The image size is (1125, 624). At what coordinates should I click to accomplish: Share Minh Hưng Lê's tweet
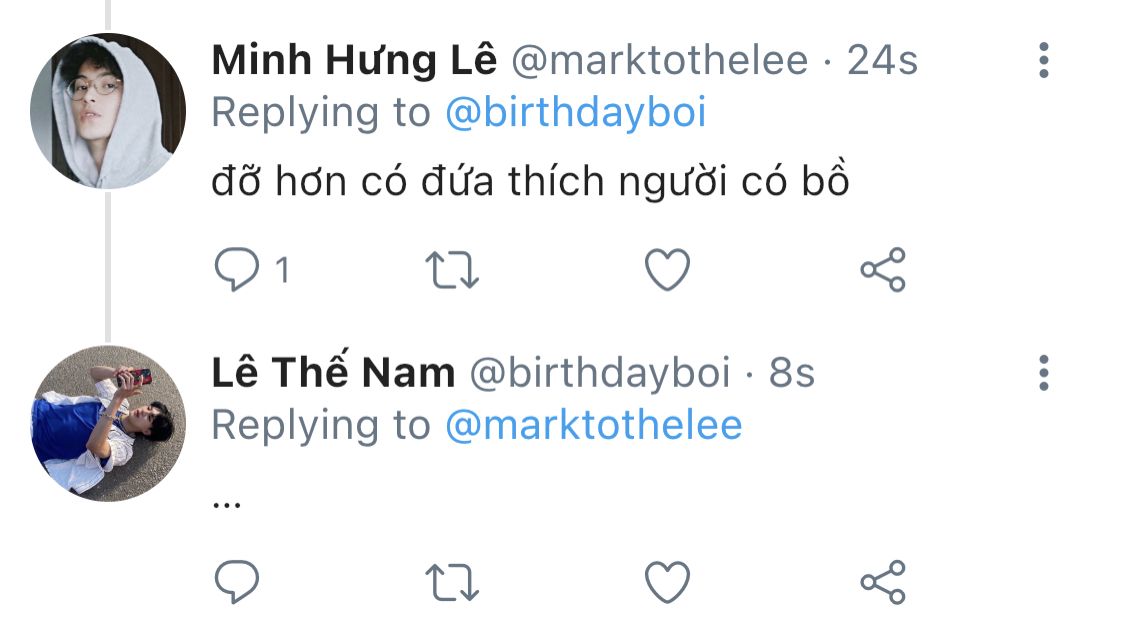pos(883,270)
